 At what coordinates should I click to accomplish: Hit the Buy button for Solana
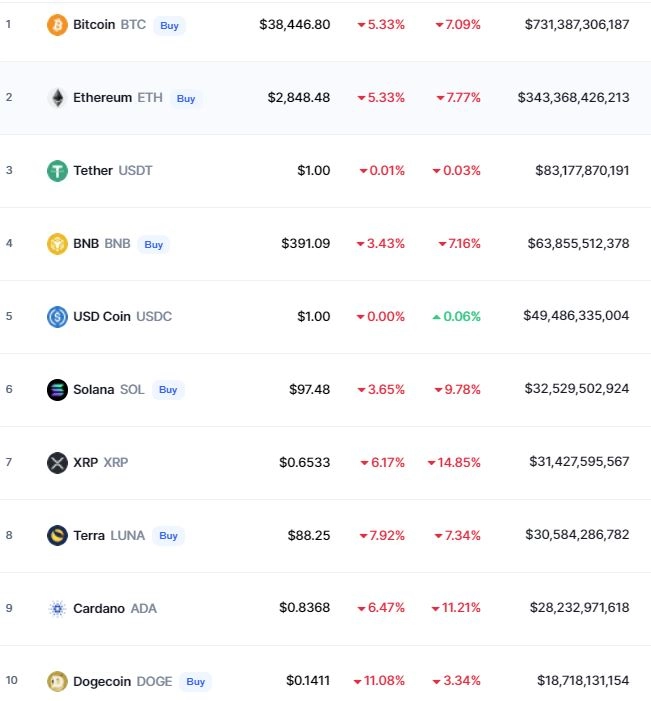coord(167,390)
